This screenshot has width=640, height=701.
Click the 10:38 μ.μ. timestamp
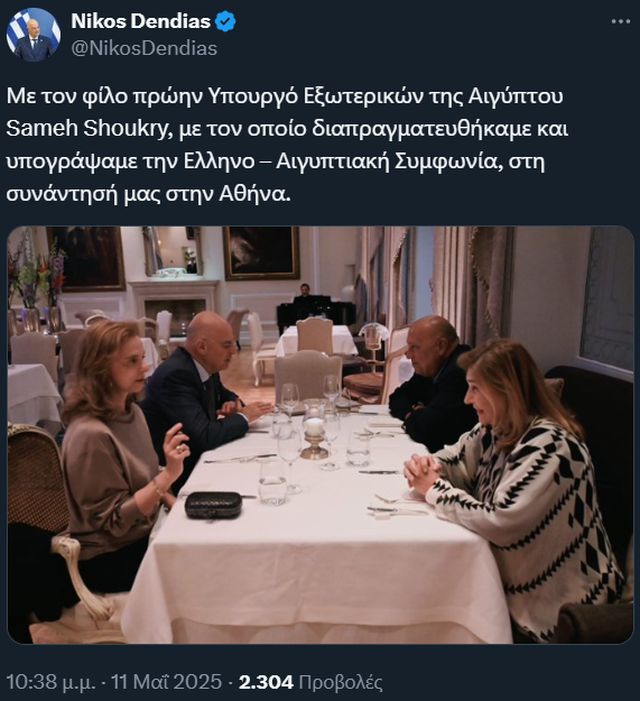tap(51, 682)
